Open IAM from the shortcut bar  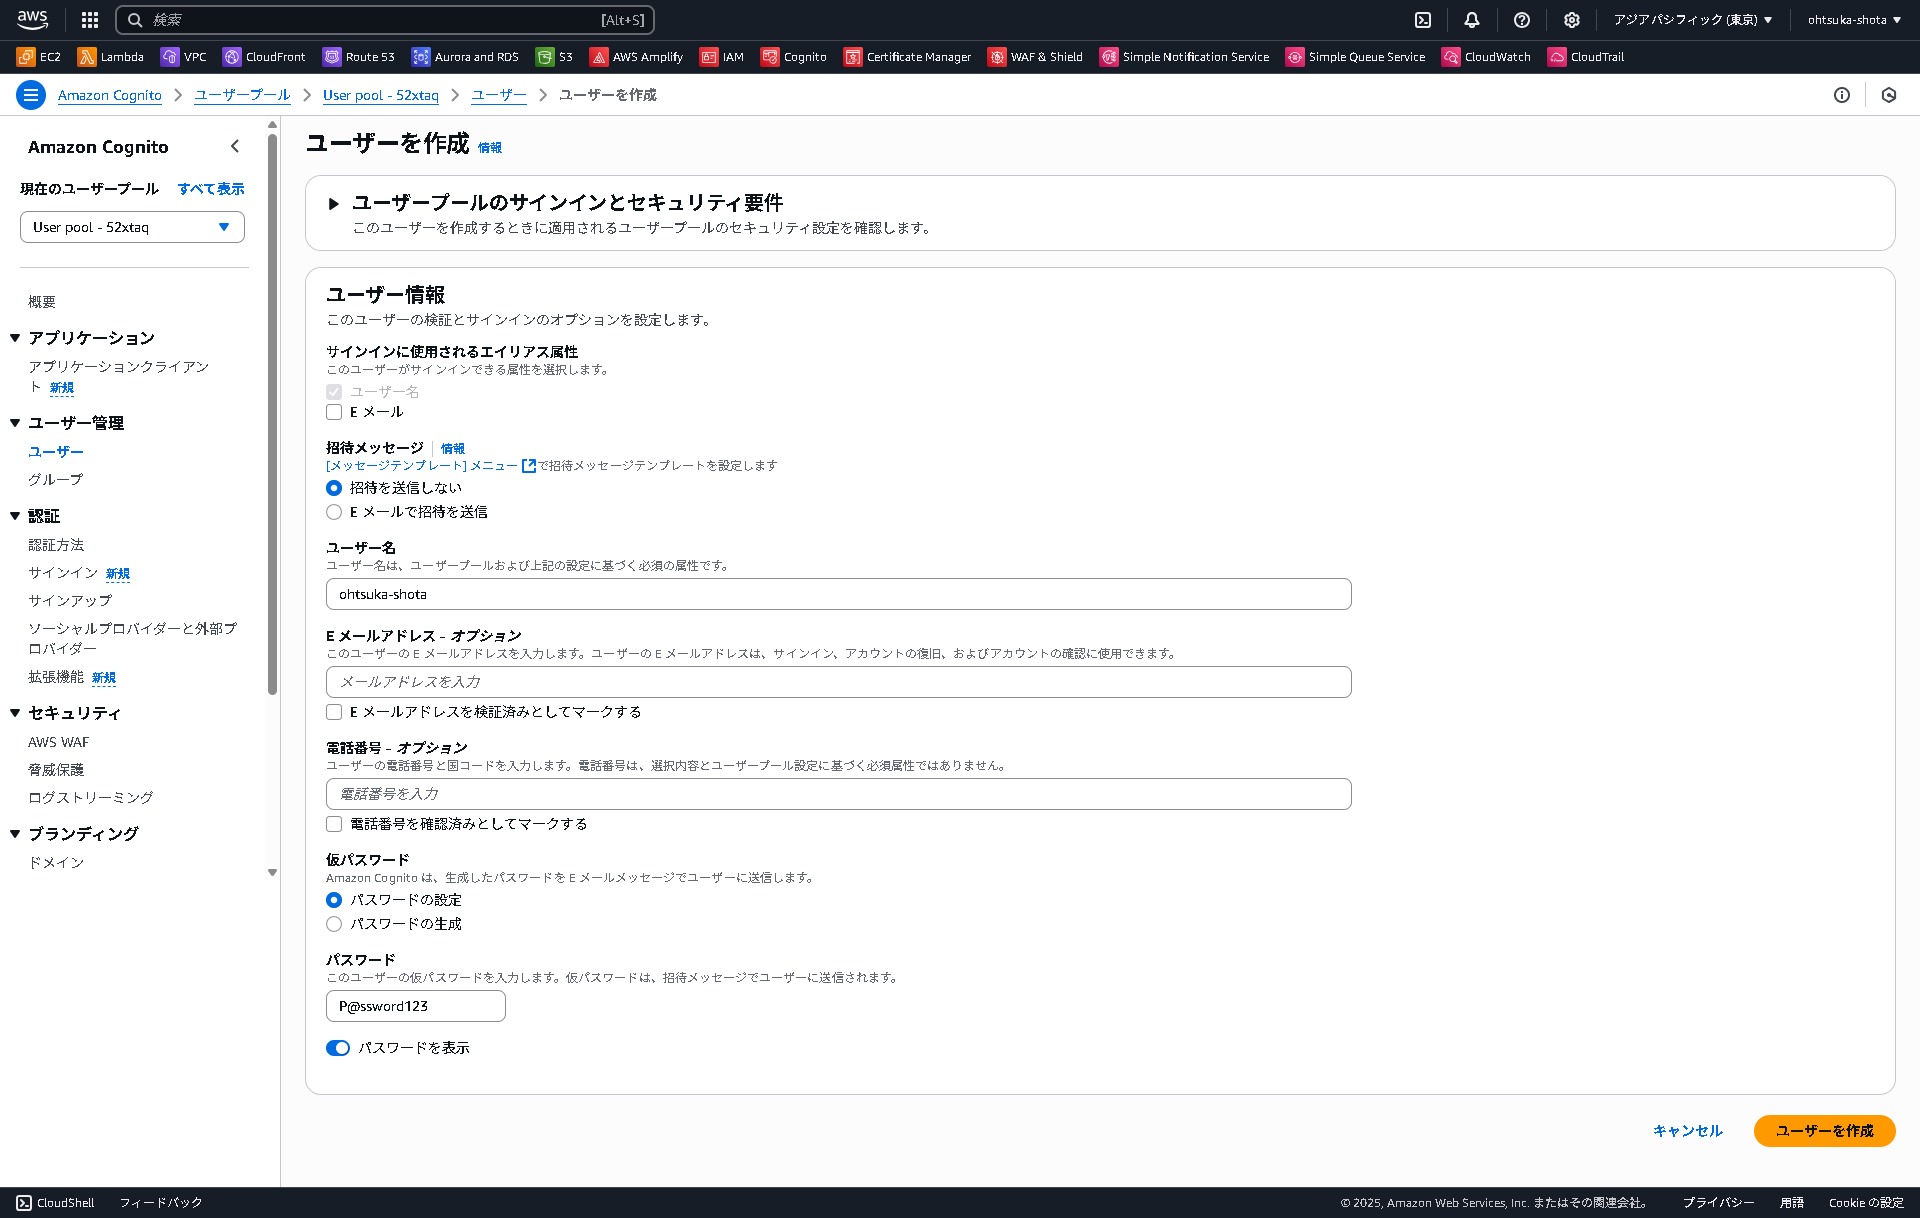point(722,57)
